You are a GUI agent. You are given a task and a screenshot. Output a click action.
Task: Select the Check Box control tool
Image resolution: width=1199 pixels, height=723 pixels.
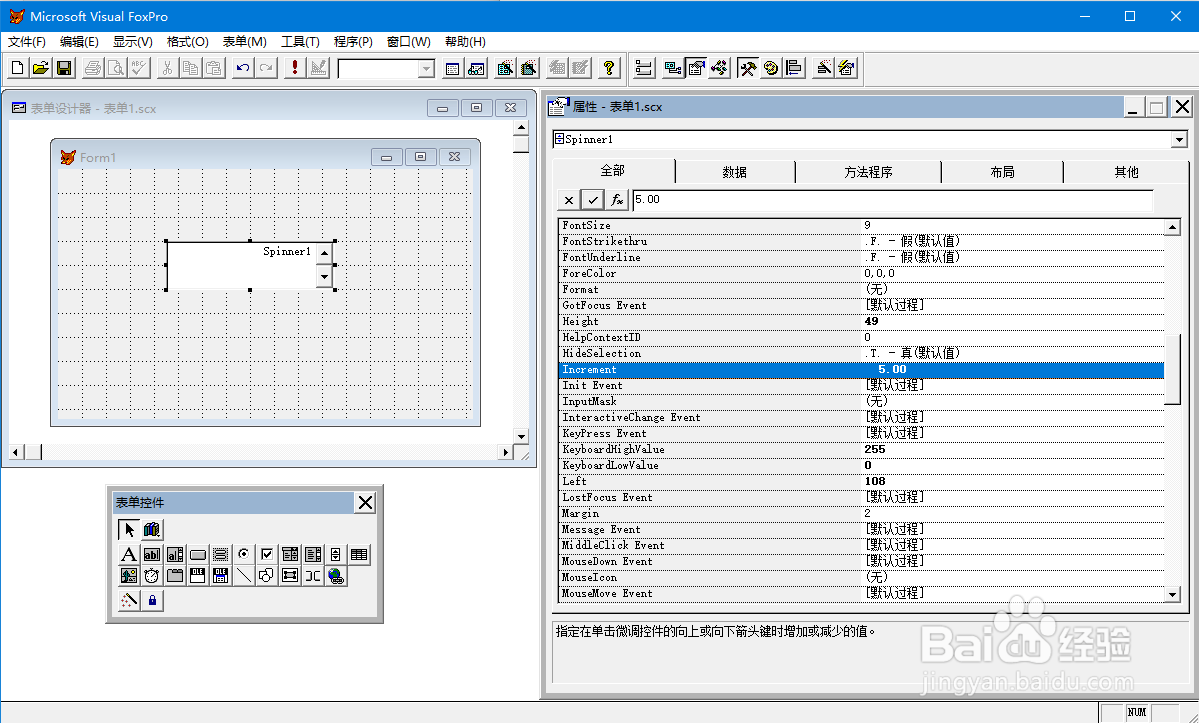(267, 554)
